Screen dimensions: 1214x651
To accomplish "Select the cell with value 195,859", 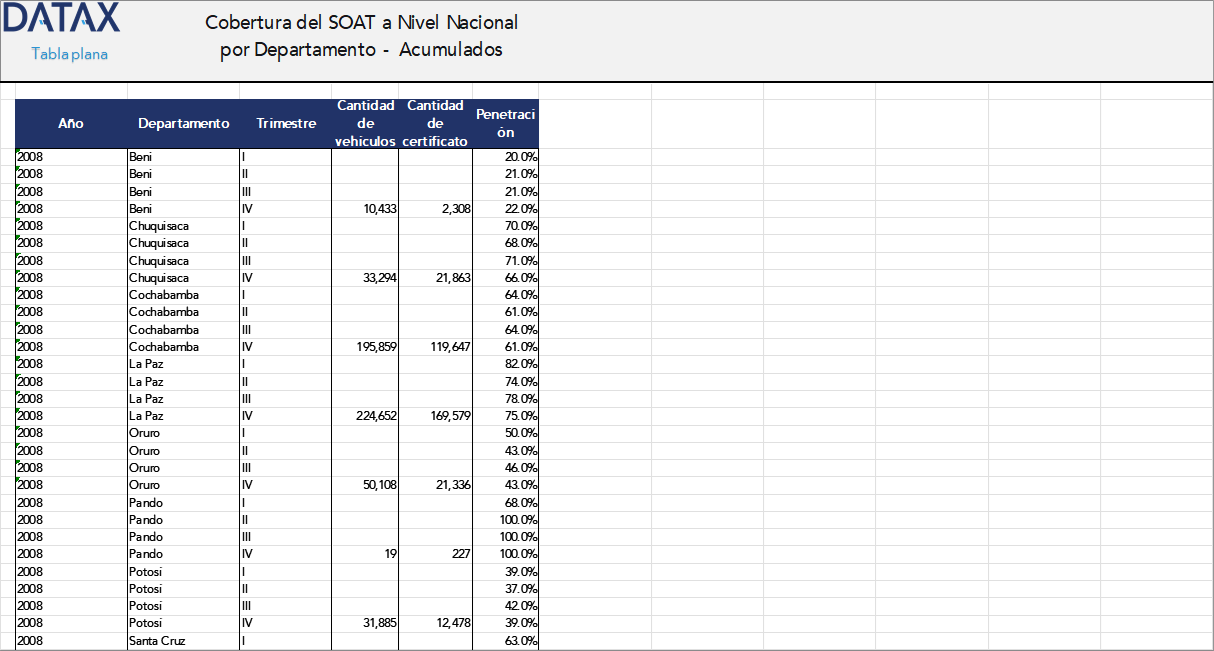I will (x=365, y=347).
